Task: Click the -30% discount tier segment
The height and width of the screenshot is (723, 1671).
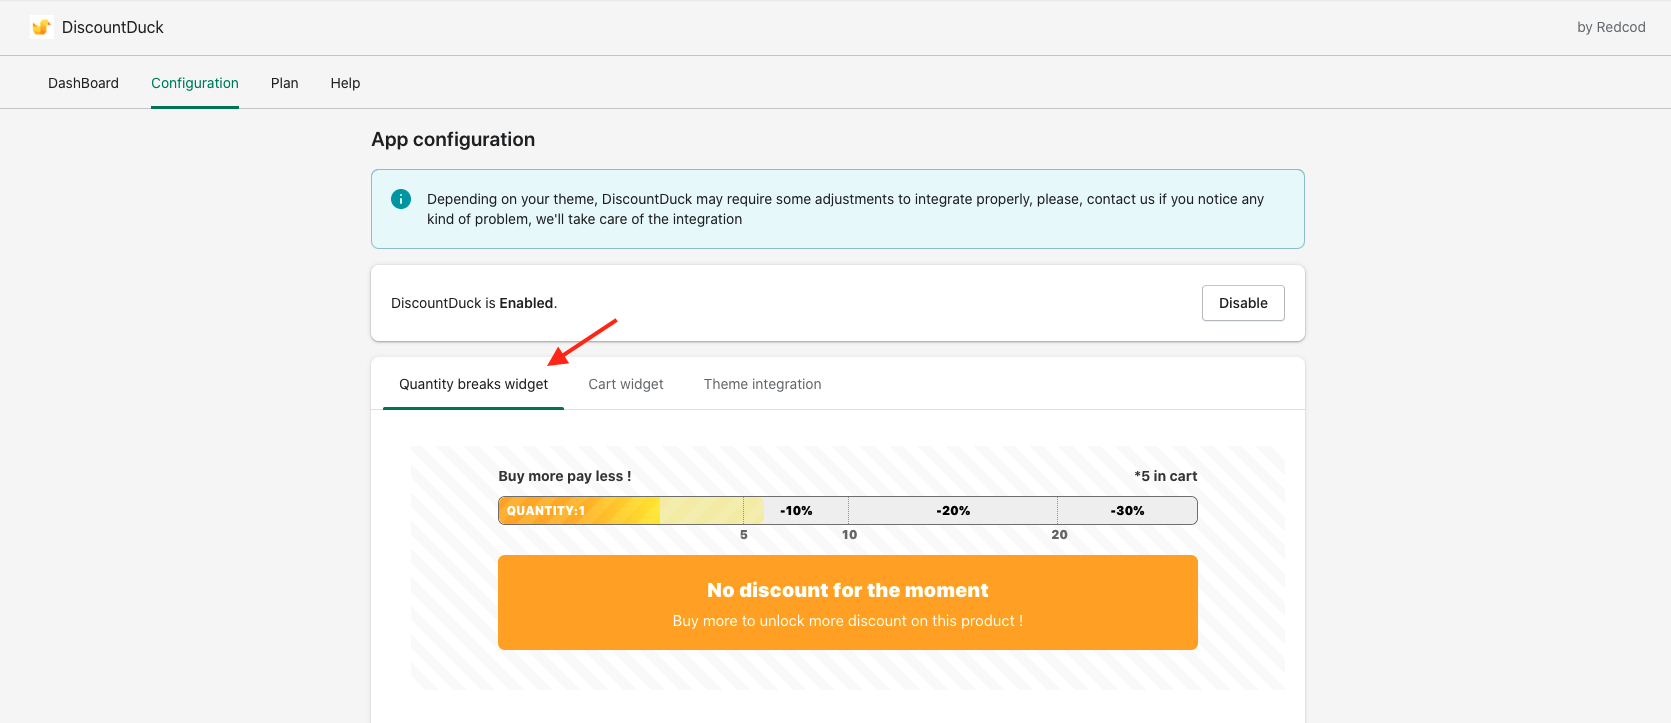Action: 1127,511
